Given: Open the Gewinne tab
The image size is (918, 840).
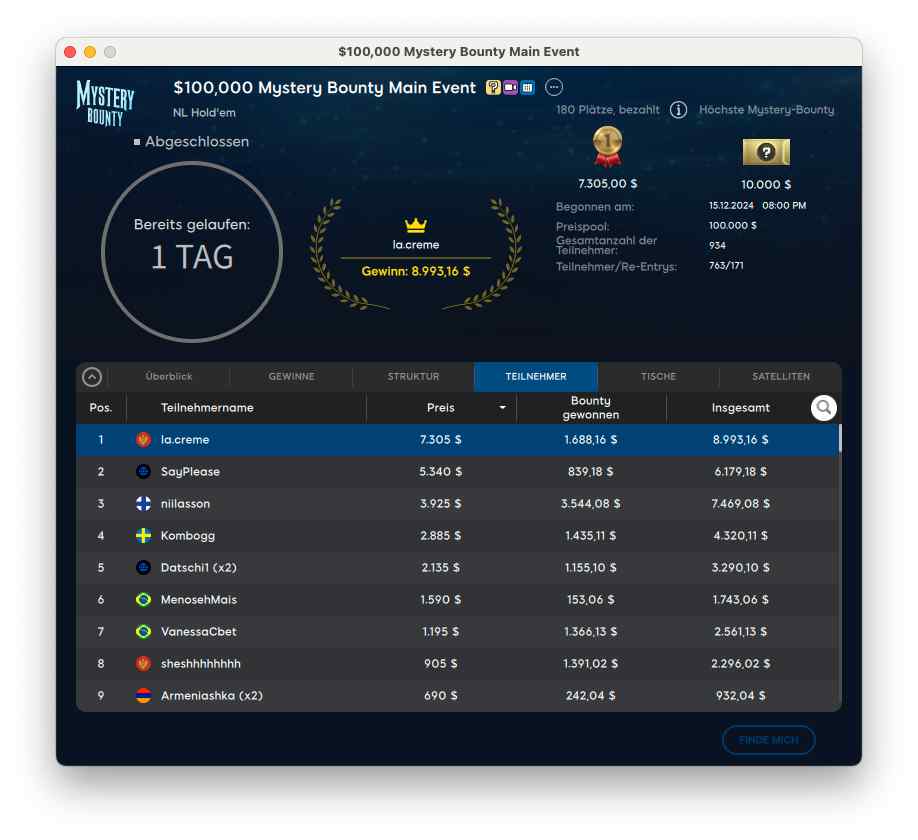Looking at the screenshot, I should pyautogui.click(x=291, y=377).
